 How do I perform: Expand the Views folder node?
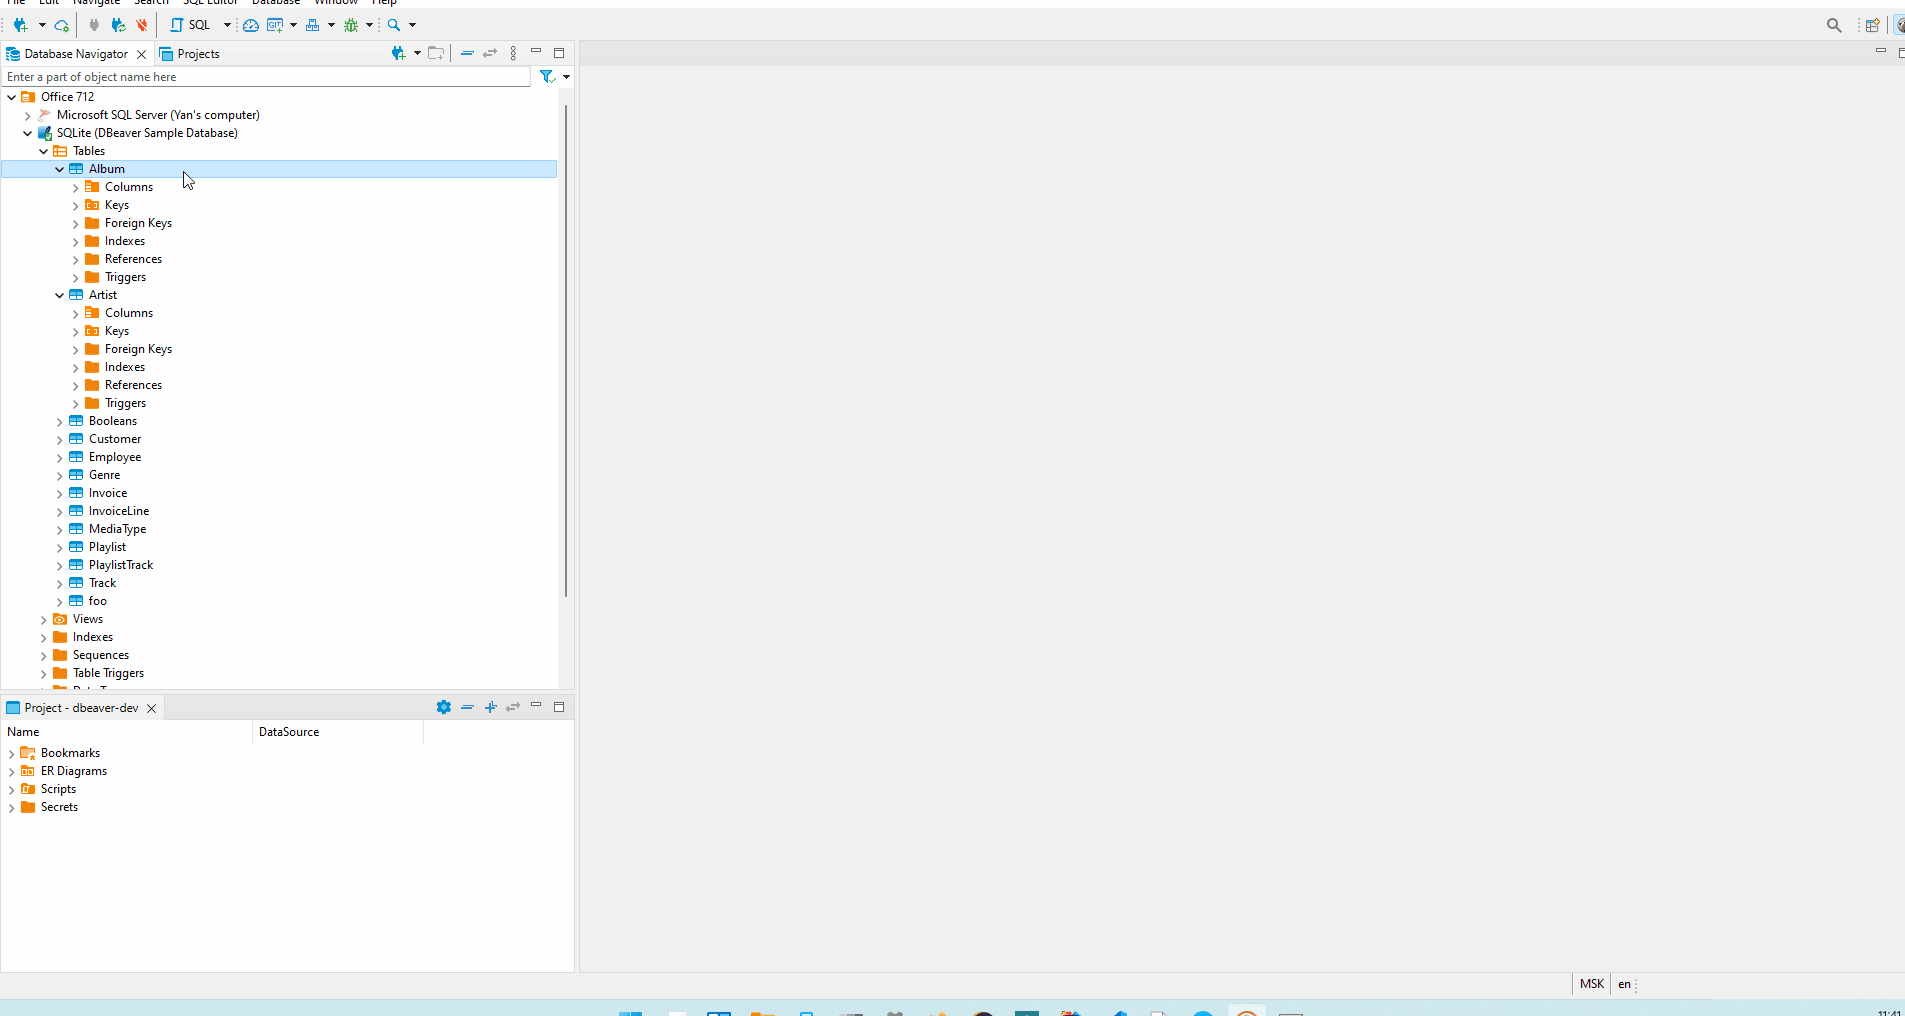click(44, 619)
